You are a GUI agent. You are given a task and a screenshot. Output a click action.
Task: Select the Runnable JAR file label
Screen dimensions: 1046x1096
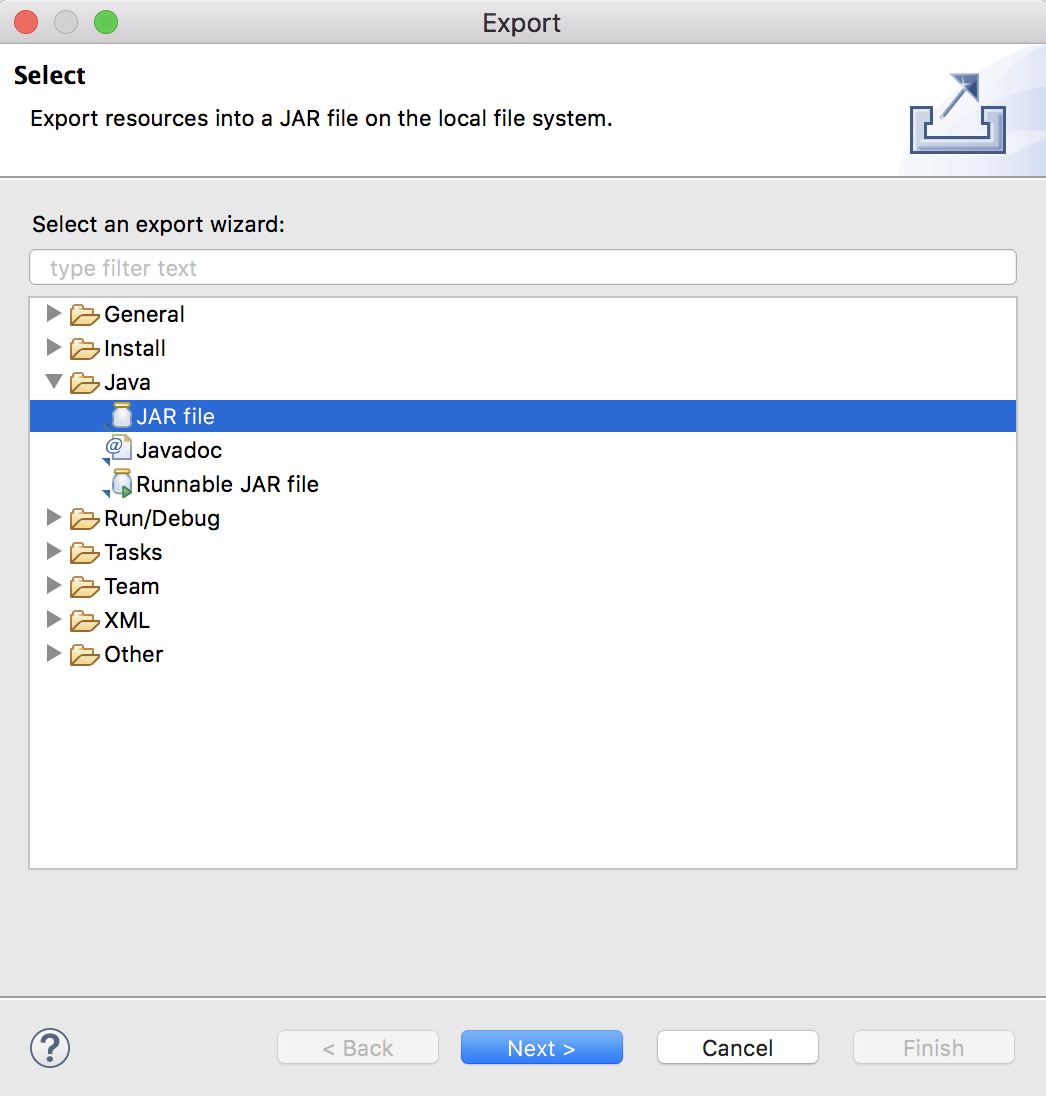coord(227,484)
